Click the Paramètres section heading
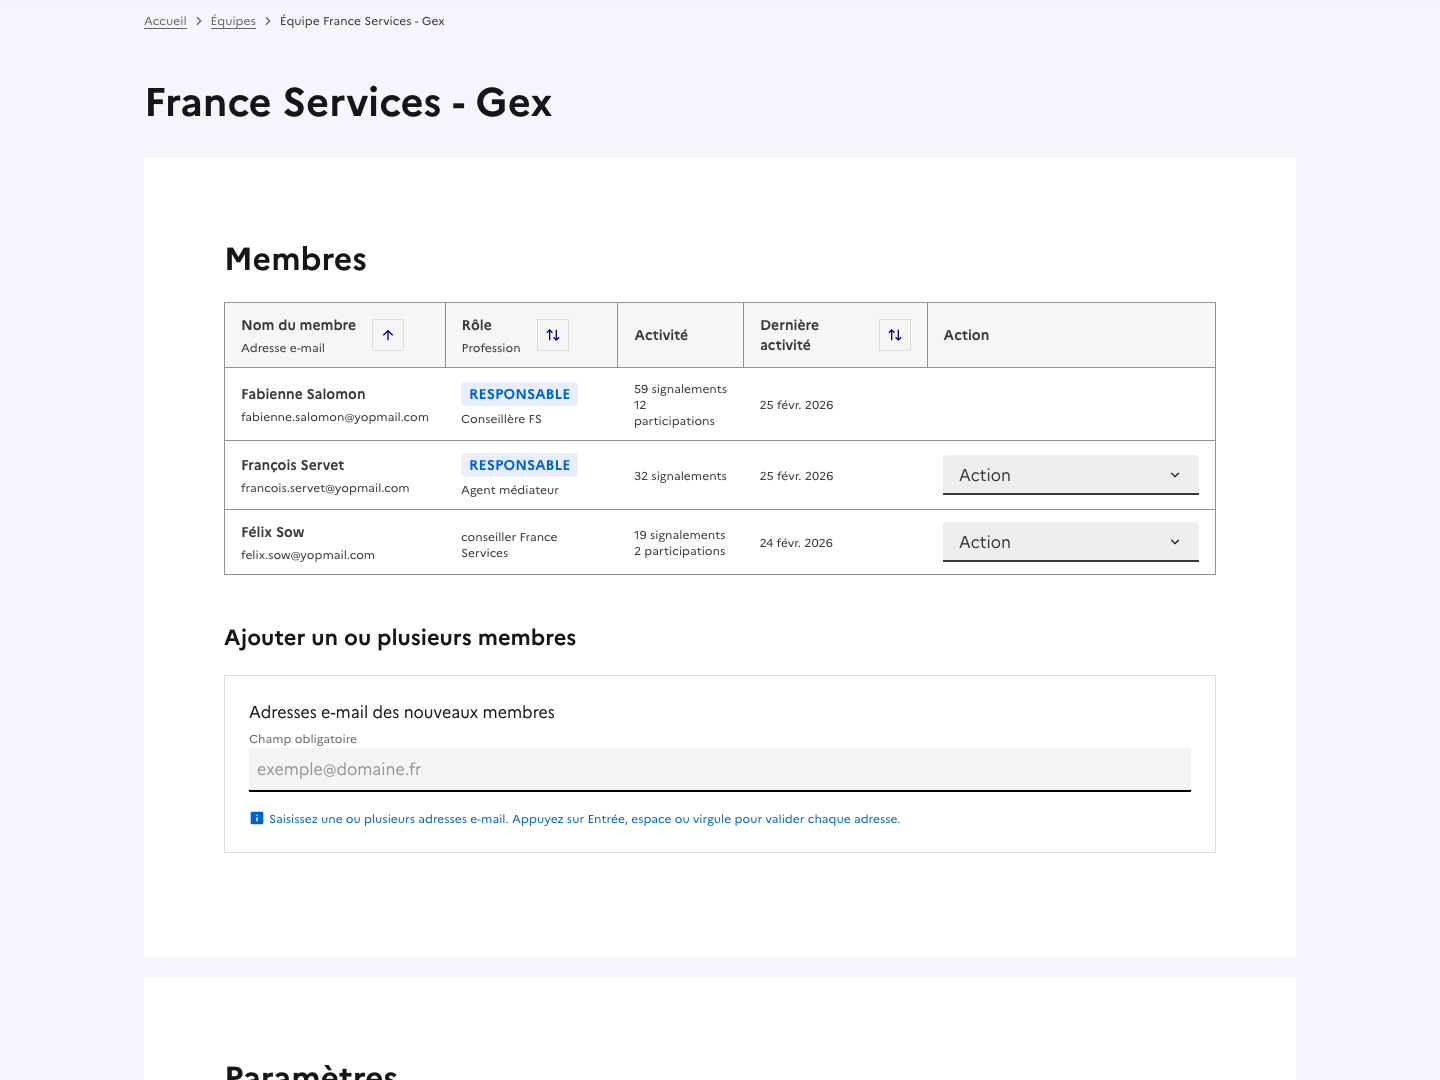1440x1080 pixels. (310, 1070)
